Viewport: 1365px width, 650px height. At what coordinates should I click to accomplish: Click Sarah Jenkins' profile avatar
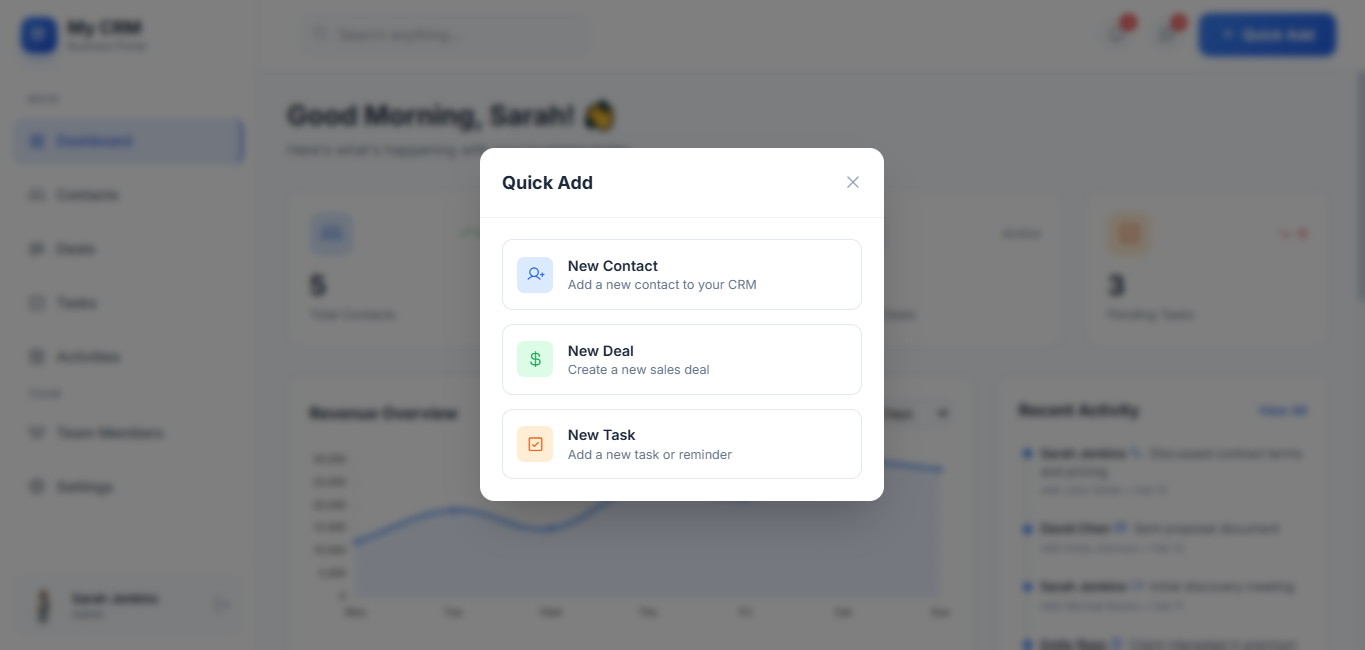(x=43, y=605)
